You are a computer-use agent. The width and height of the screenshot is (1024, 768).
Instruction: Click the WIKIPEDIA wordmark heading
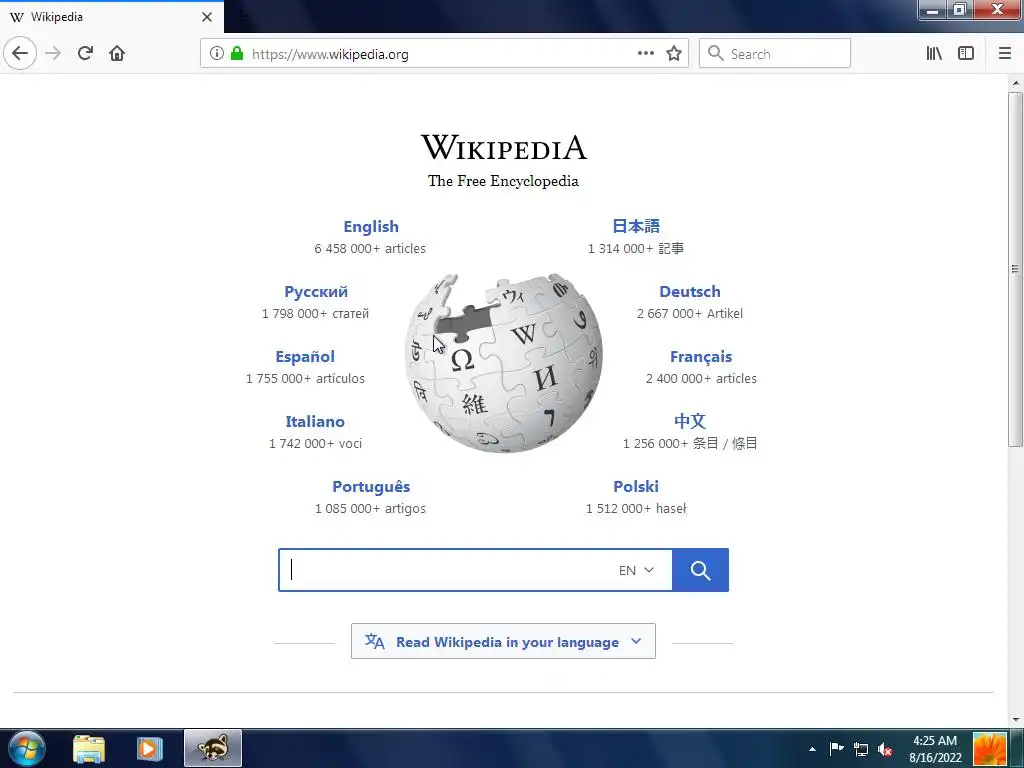[x=504, y=147]
